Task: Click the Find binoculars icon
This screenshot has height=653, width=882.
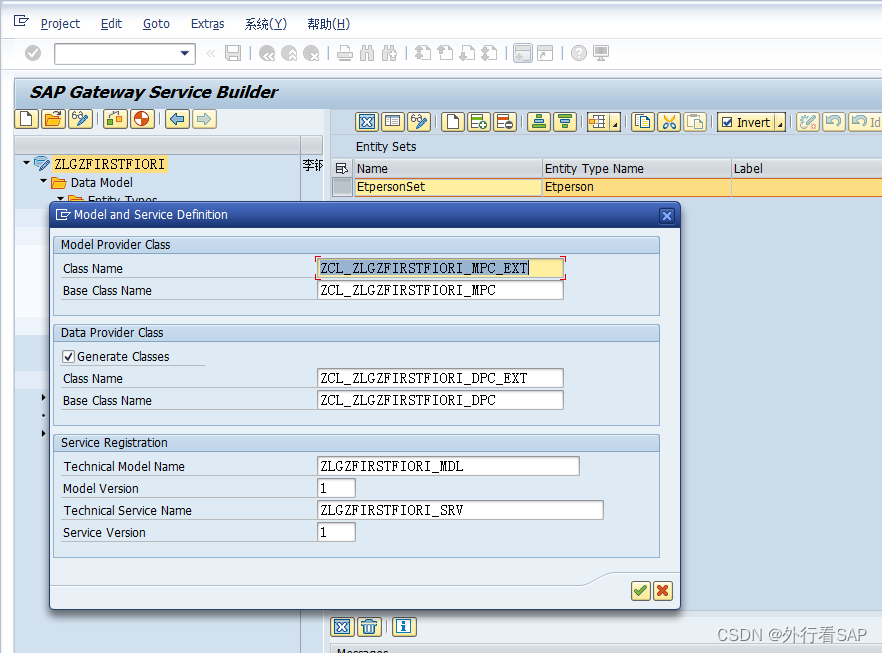Action: point(367,53)
